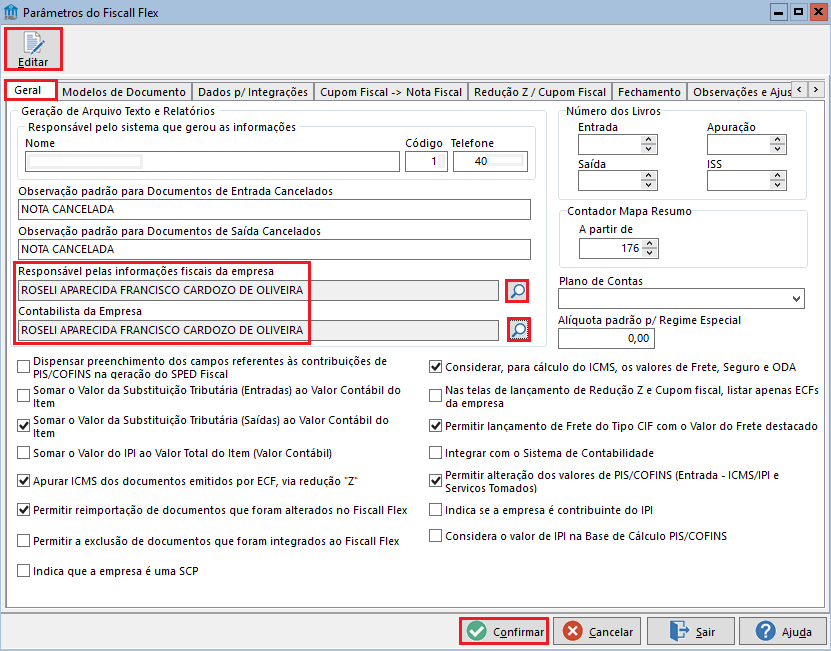Open the Redução Z / Cupom Fiscal tab

coord(540,92)
